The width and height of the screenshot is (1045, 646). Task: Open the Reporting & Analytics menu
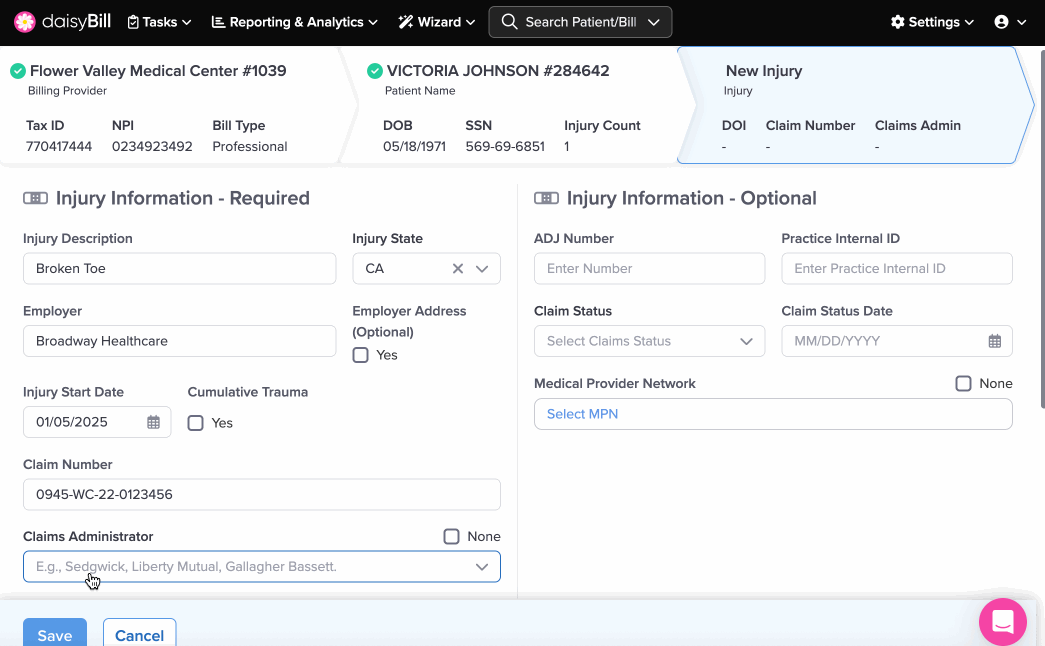point(295,22)
